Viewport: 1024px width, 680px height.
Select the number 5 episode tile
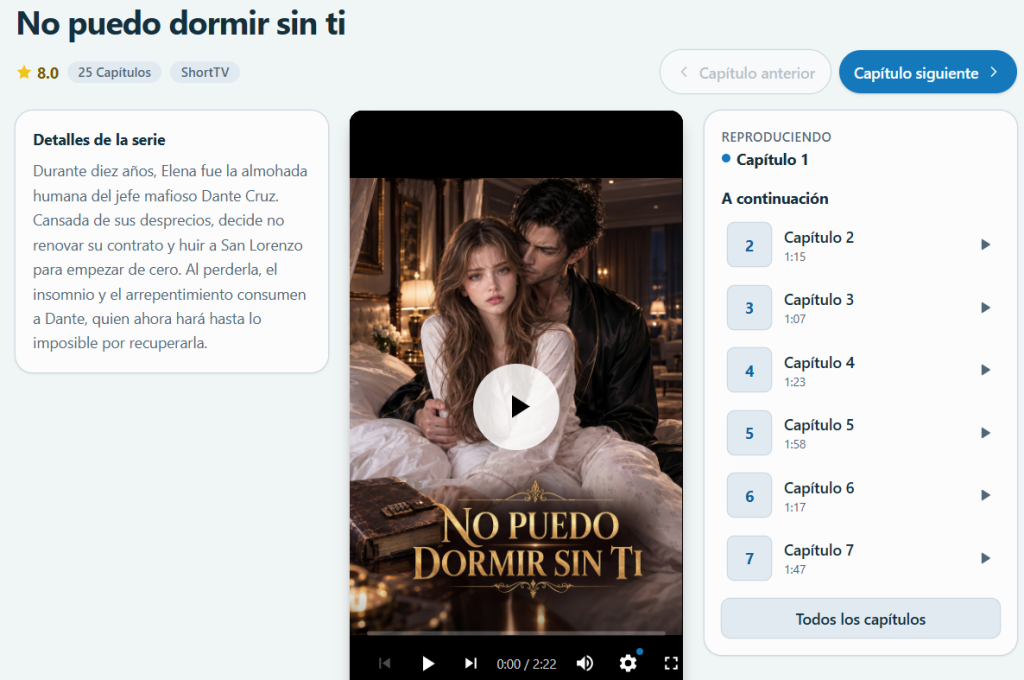pyautogui.click(x=749, y=433)
